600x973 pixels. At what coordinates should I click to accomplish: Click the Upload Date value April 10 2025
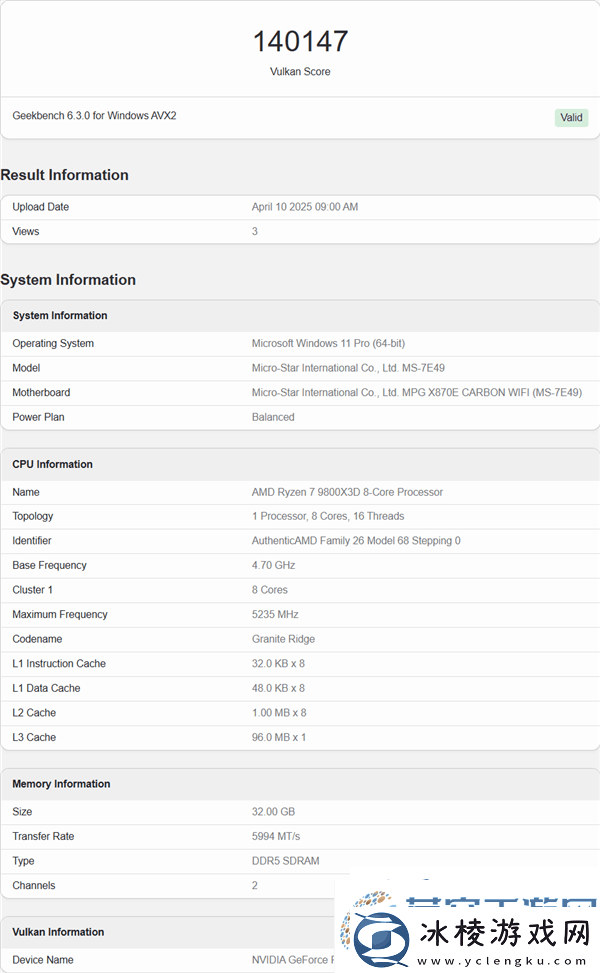pos(304,207)
